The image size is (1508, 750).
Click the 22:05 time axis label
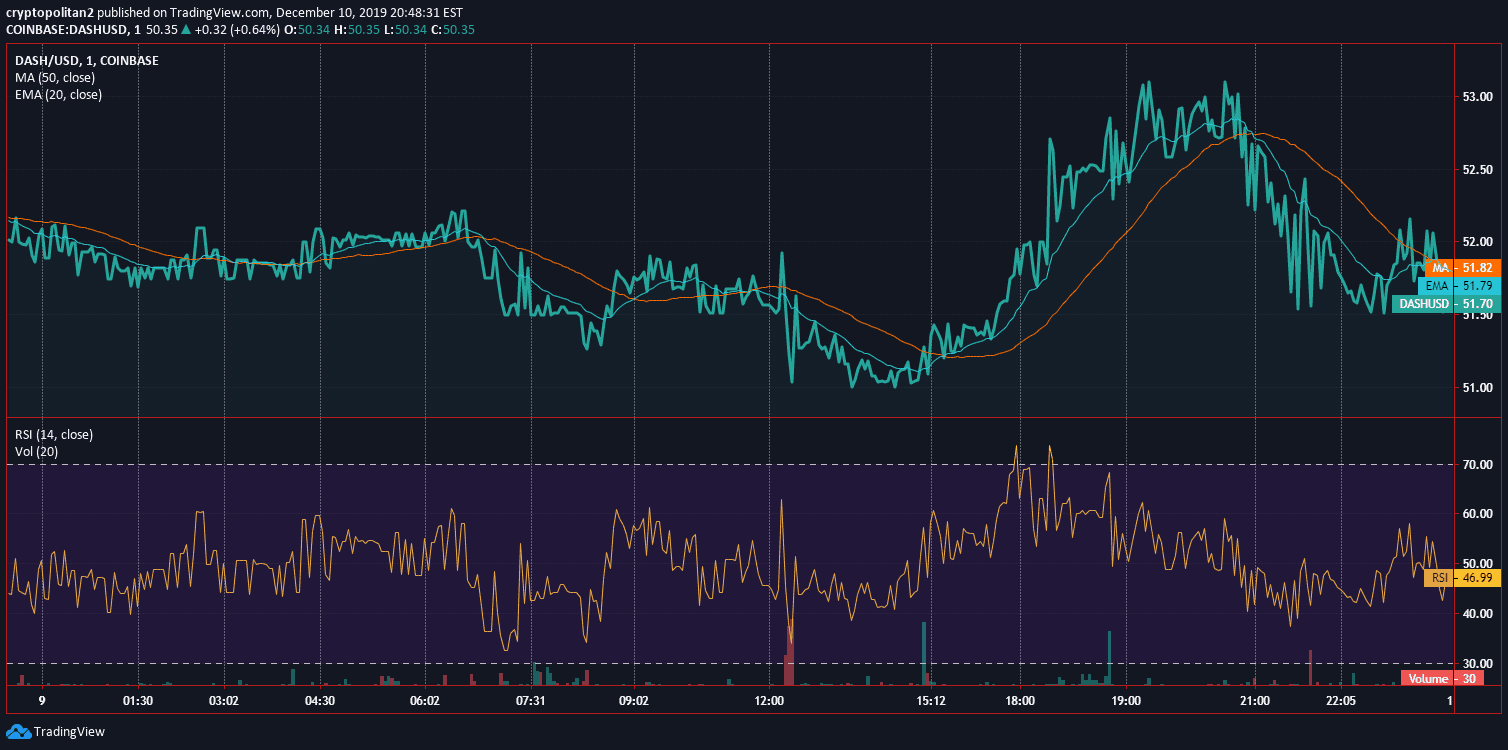coord(1341,701)
